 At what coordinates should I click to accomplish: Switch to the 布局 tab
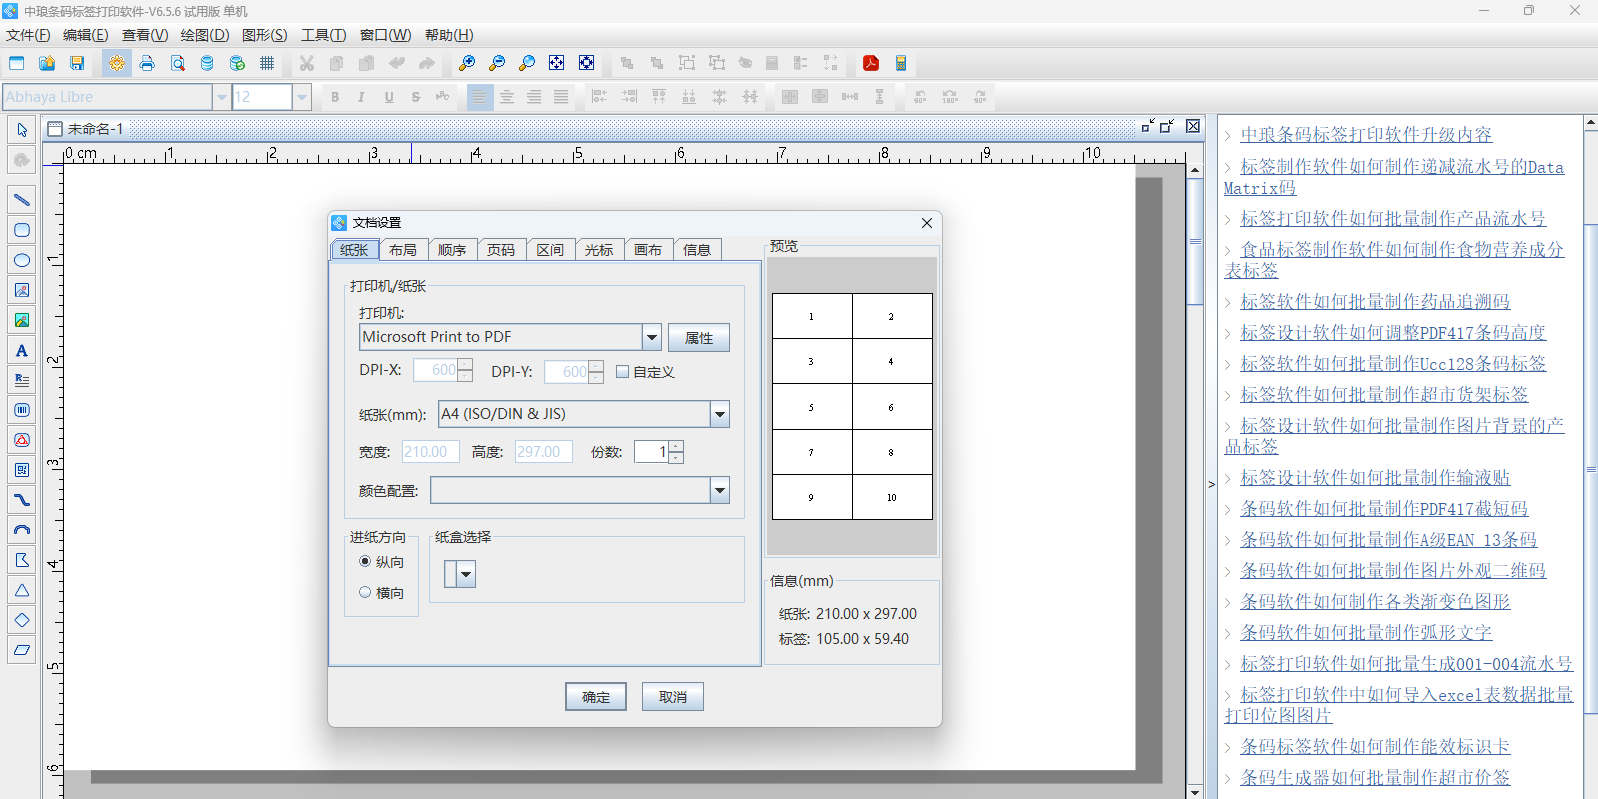click(403, 250)
